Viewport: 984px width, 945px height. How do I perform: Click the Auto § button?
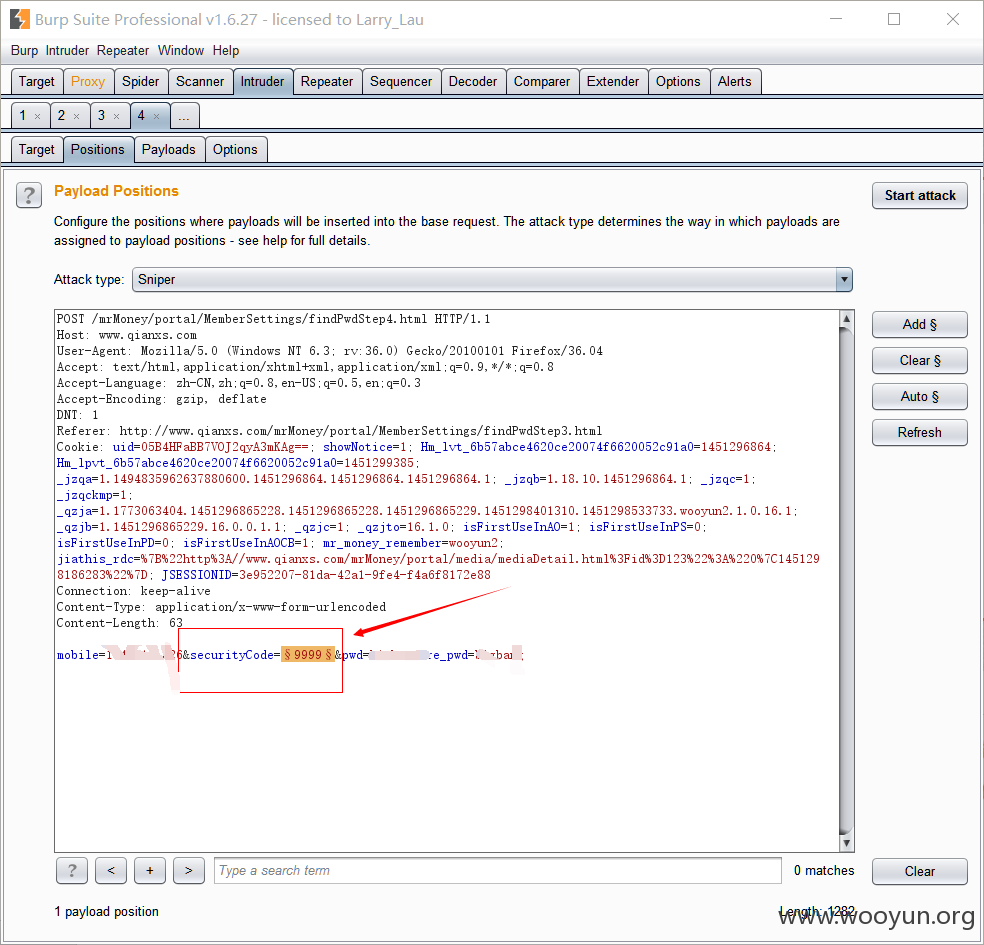coord(919,397)
